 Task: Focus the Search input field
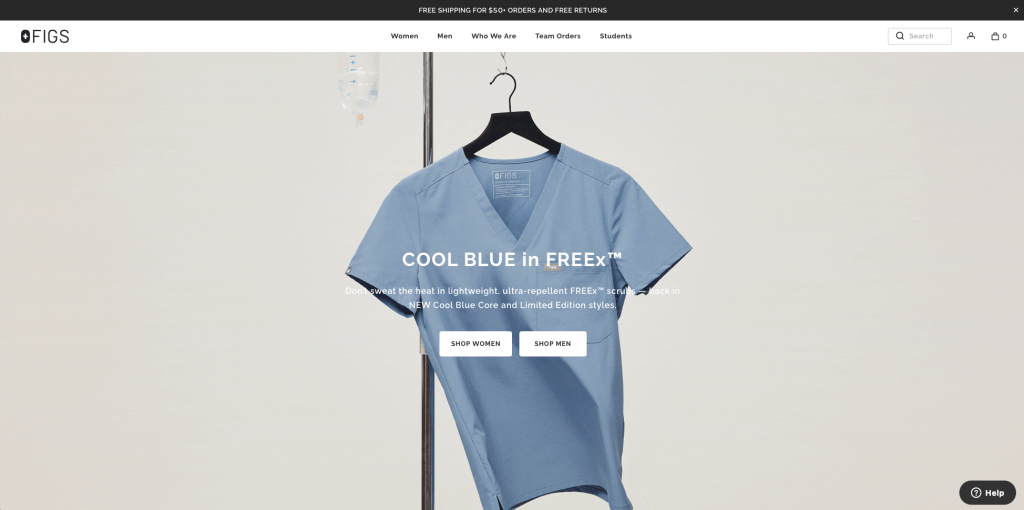click(x=920, y=36)
